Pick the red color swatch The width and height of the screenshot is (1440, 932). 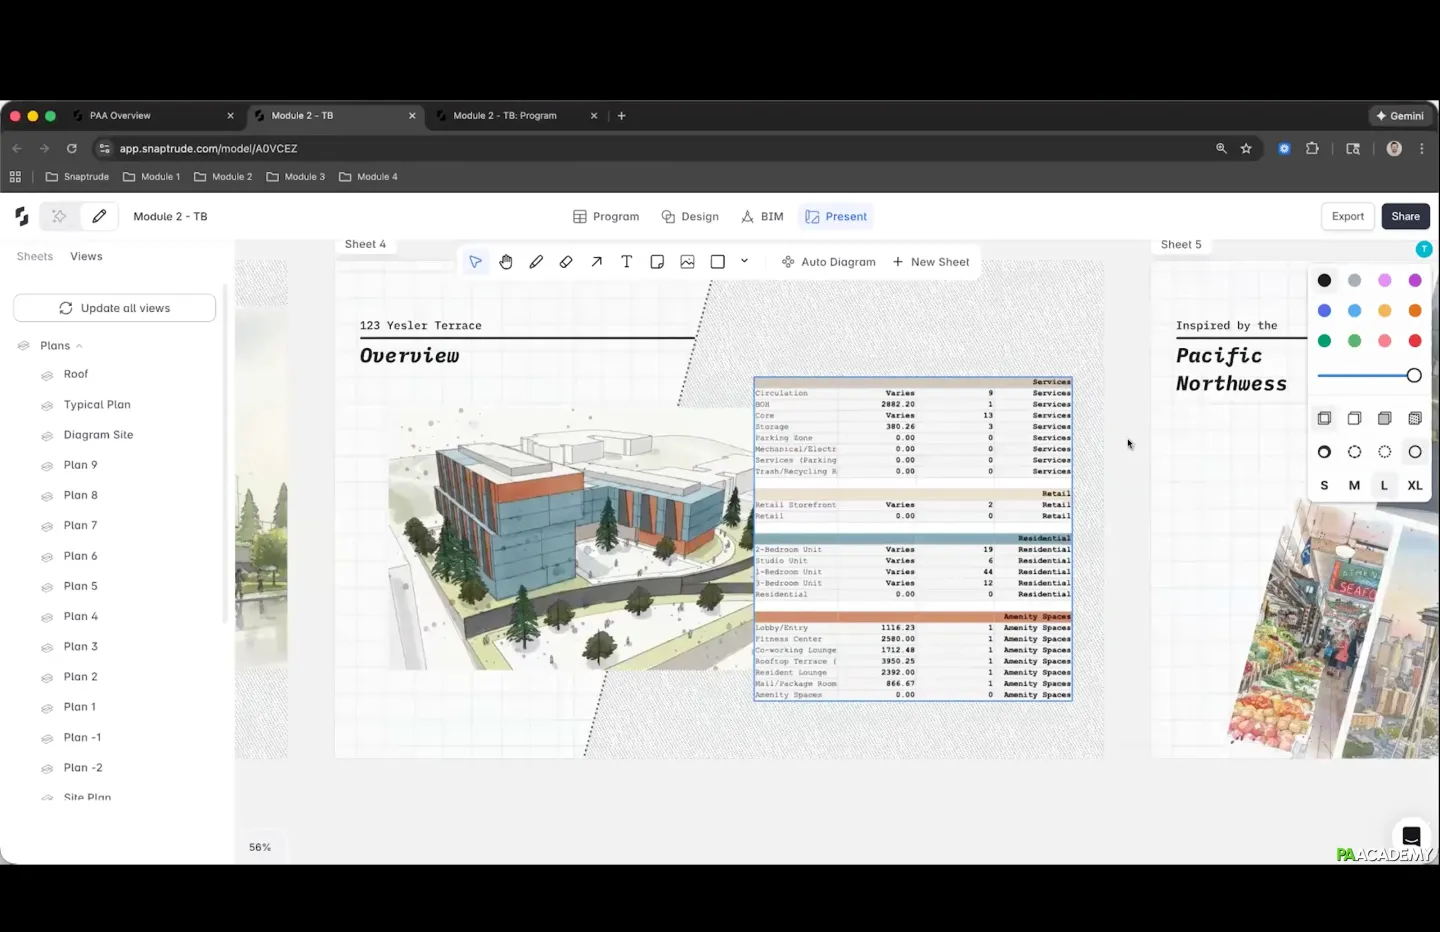pos(1414,341)
